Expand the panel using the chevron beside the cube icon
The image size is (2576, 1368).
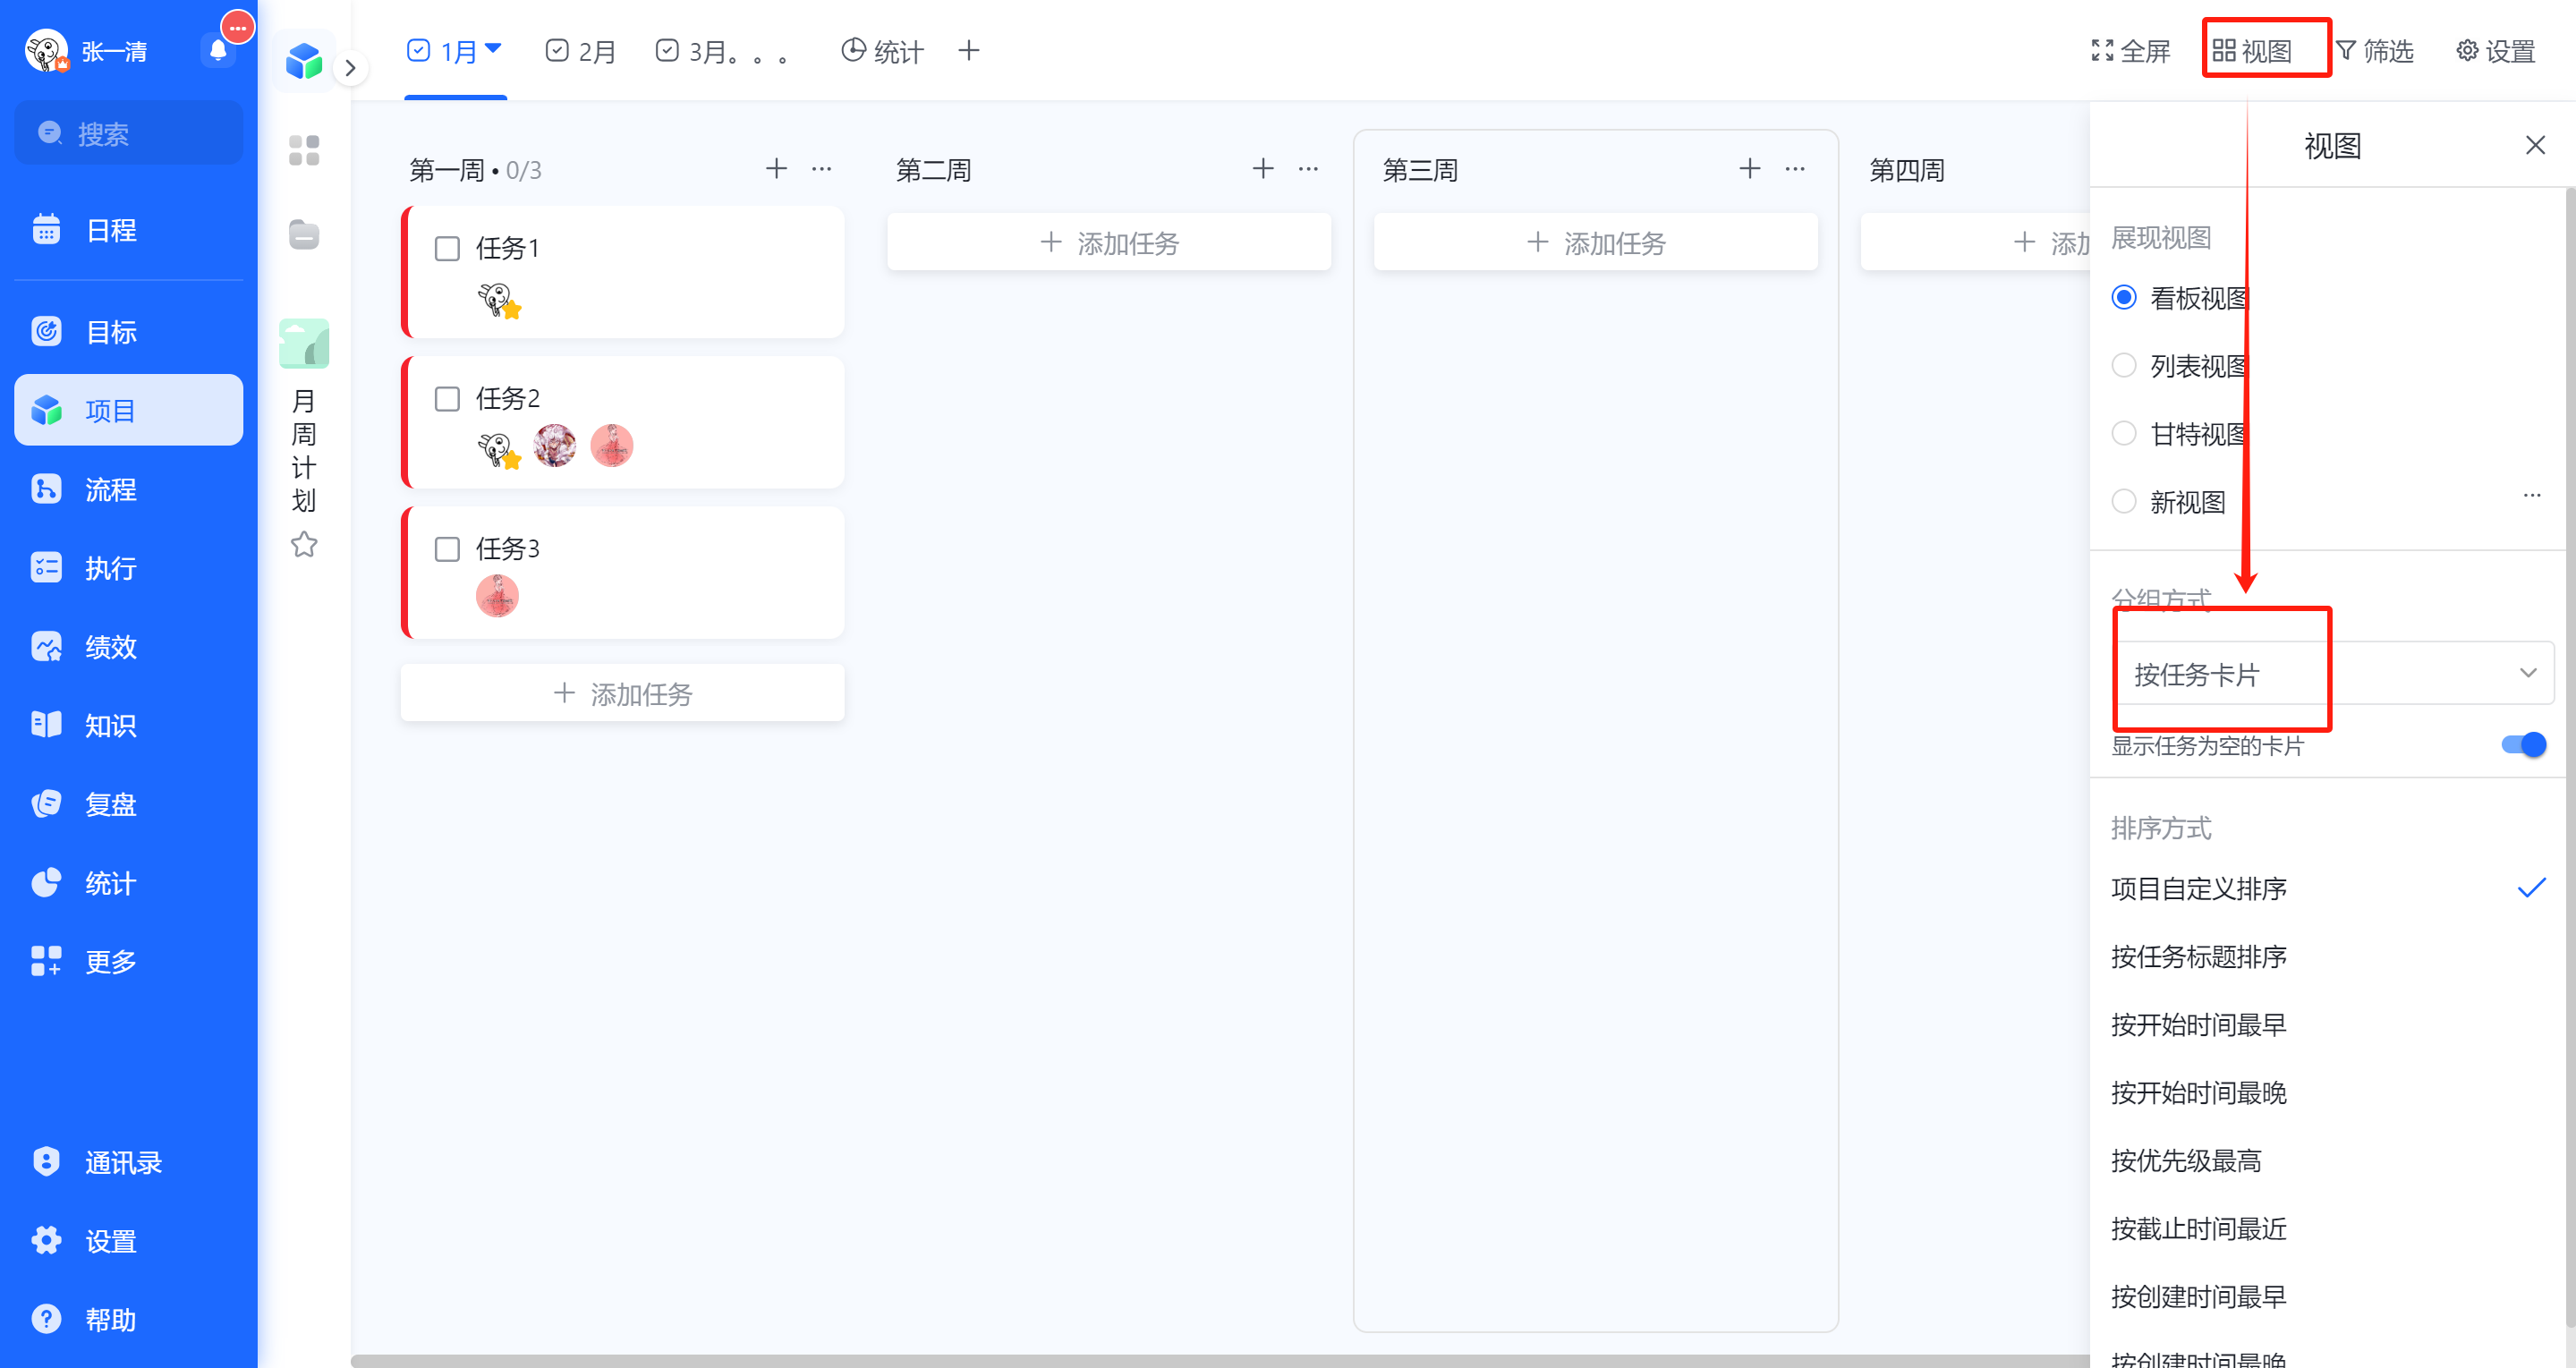coord(350,67)
